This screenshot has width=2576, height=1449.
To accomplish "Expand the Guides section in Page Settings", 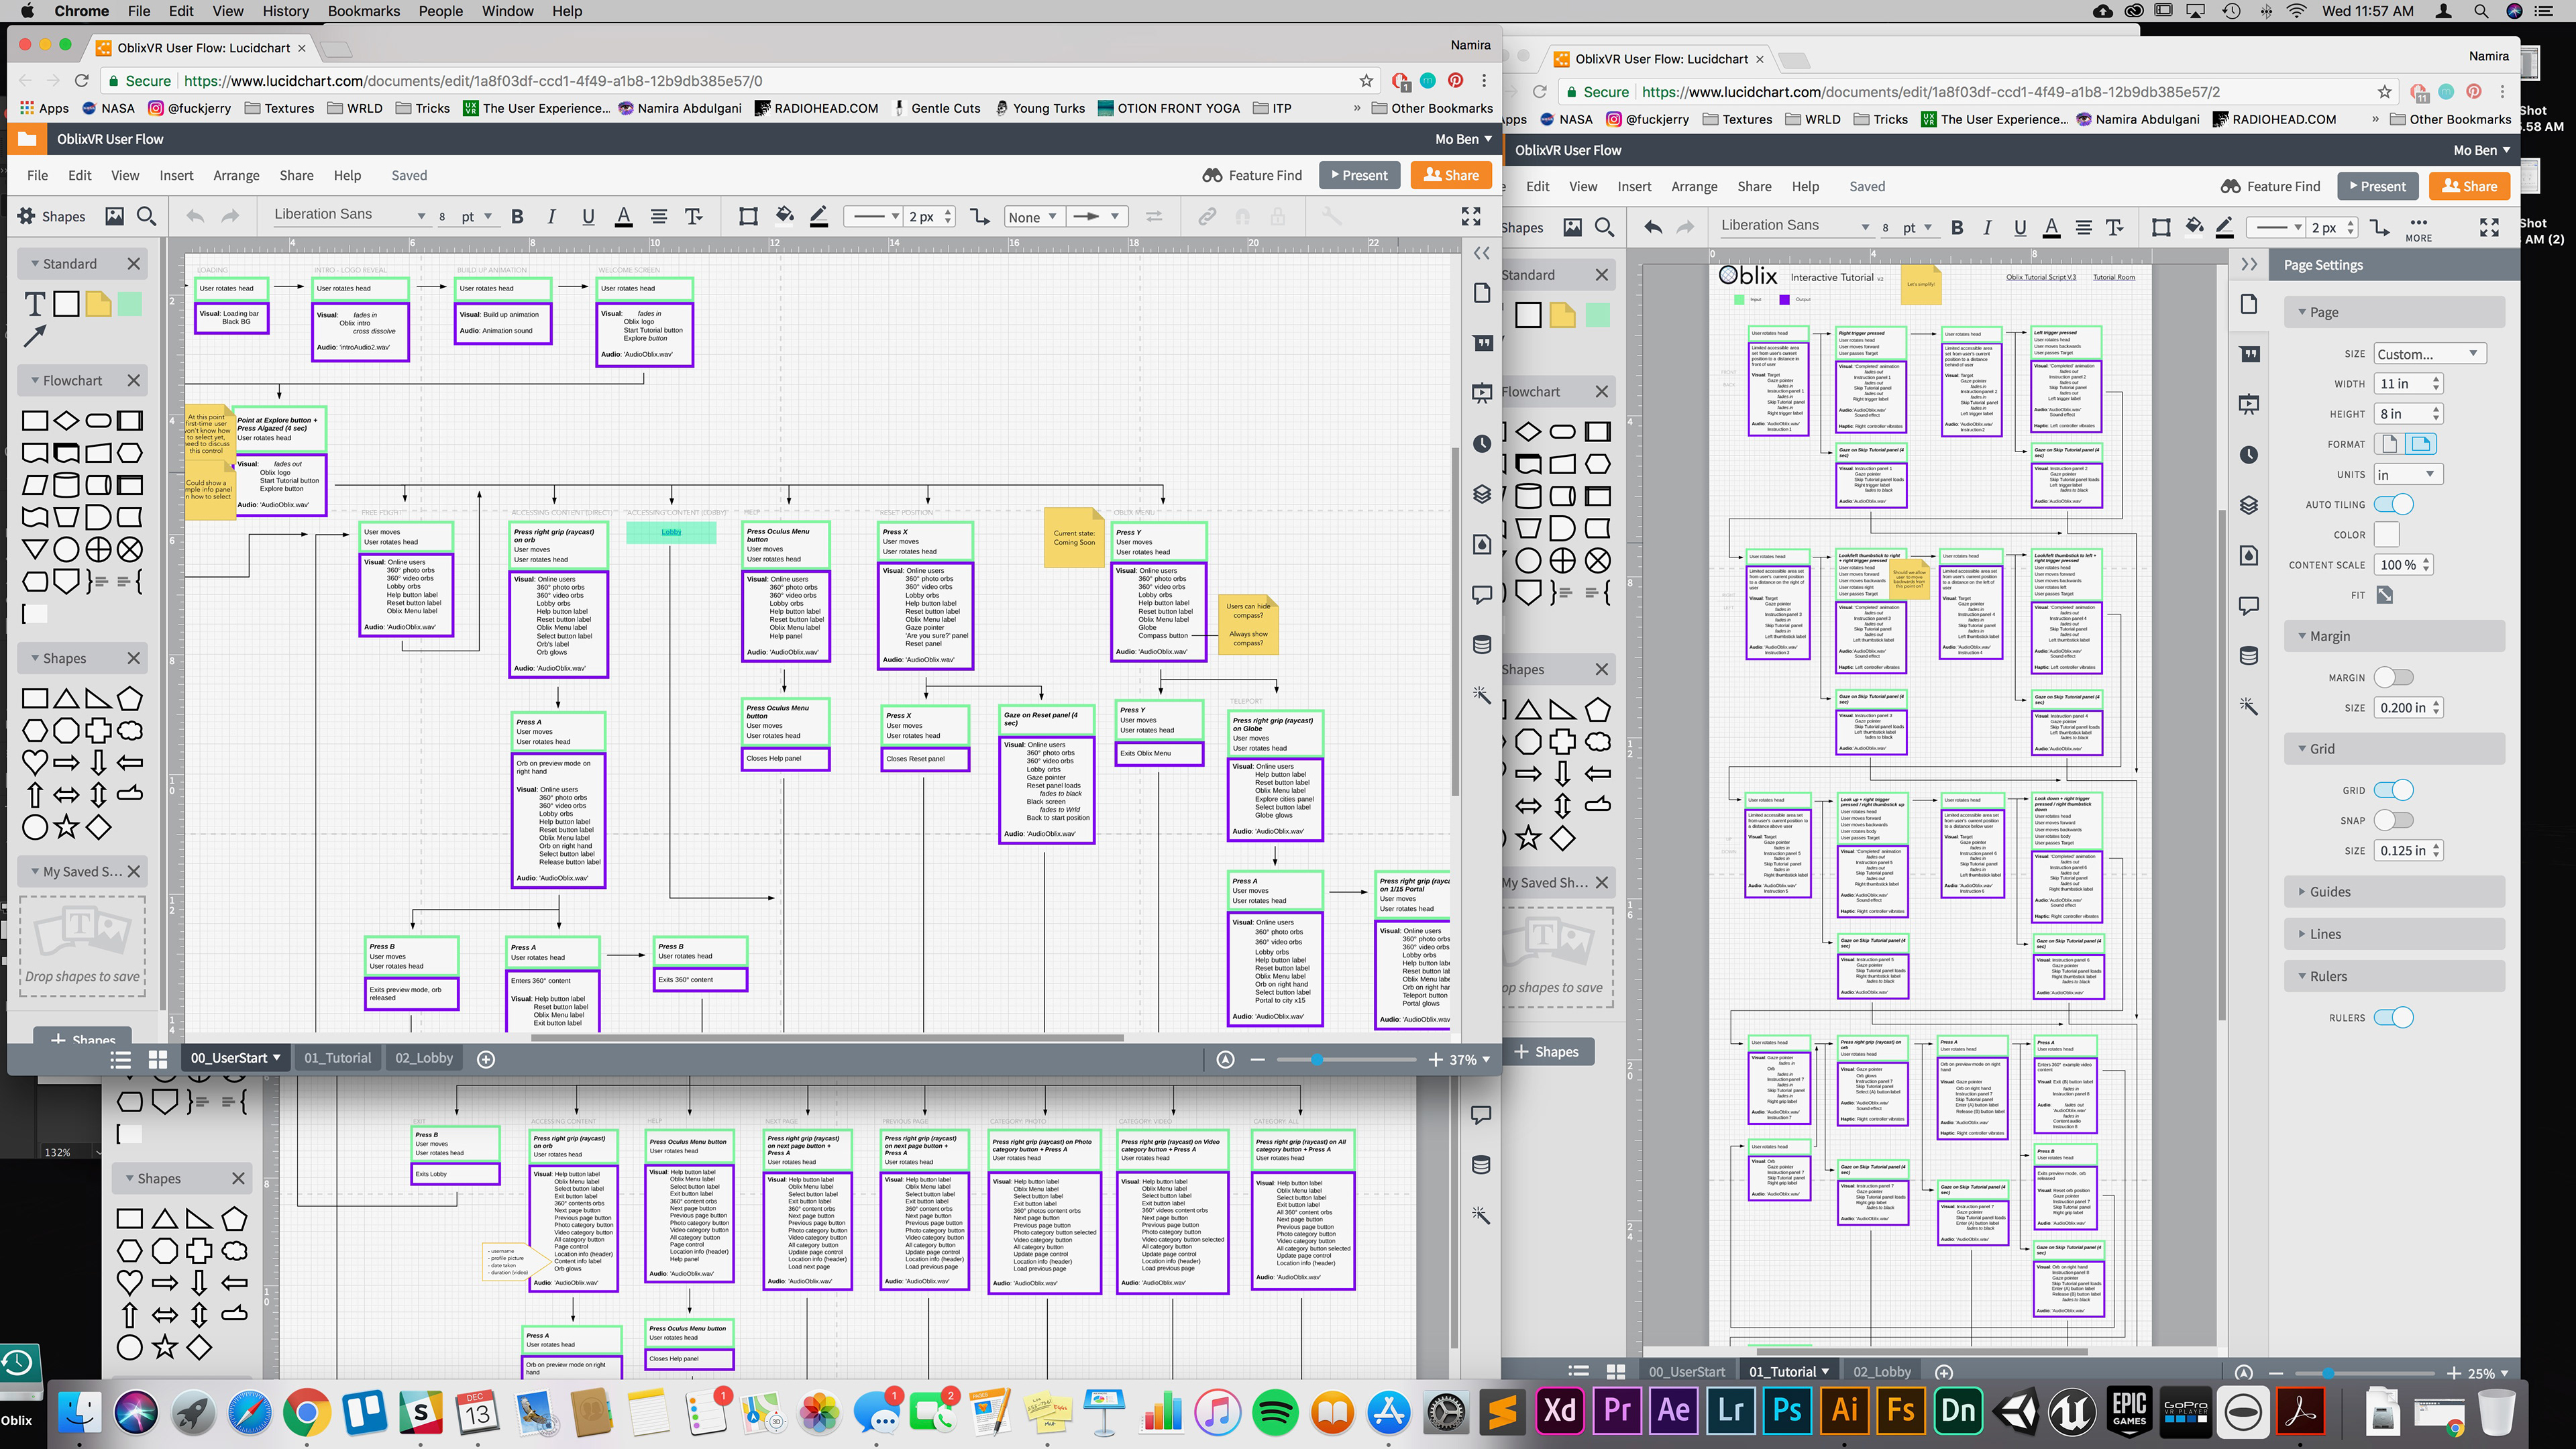I will (2330, 891).
